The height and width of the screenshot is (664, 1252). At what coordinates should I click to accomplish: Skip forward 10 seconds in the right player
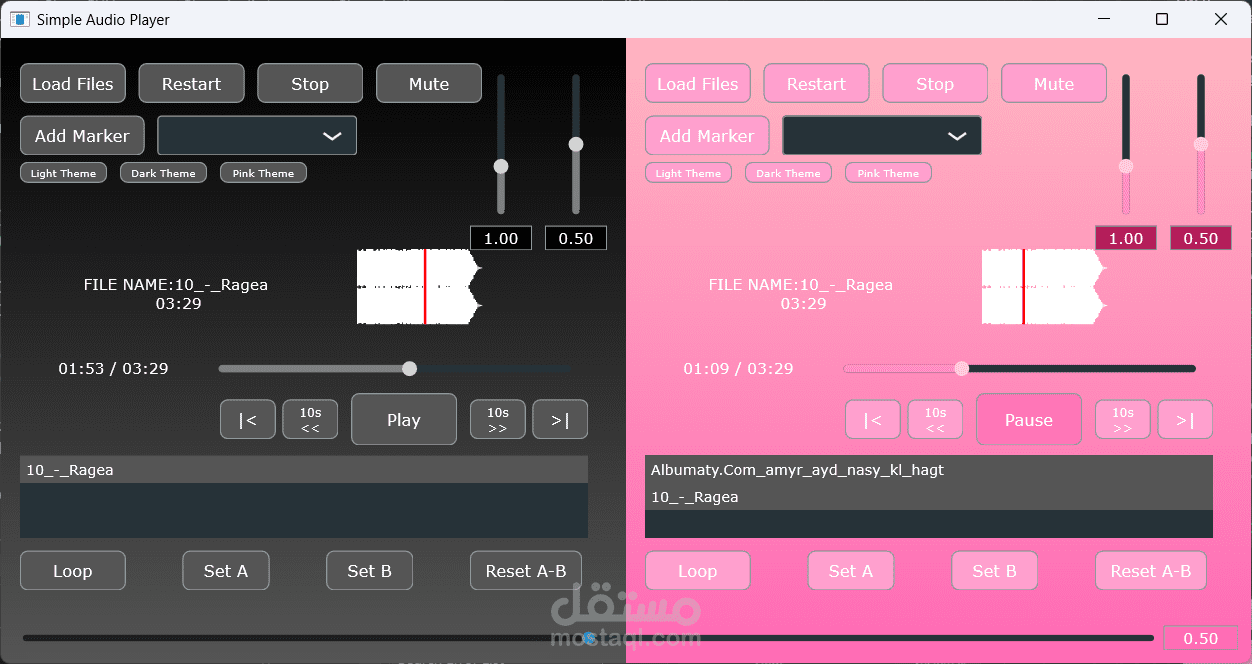coord(1122,419)
